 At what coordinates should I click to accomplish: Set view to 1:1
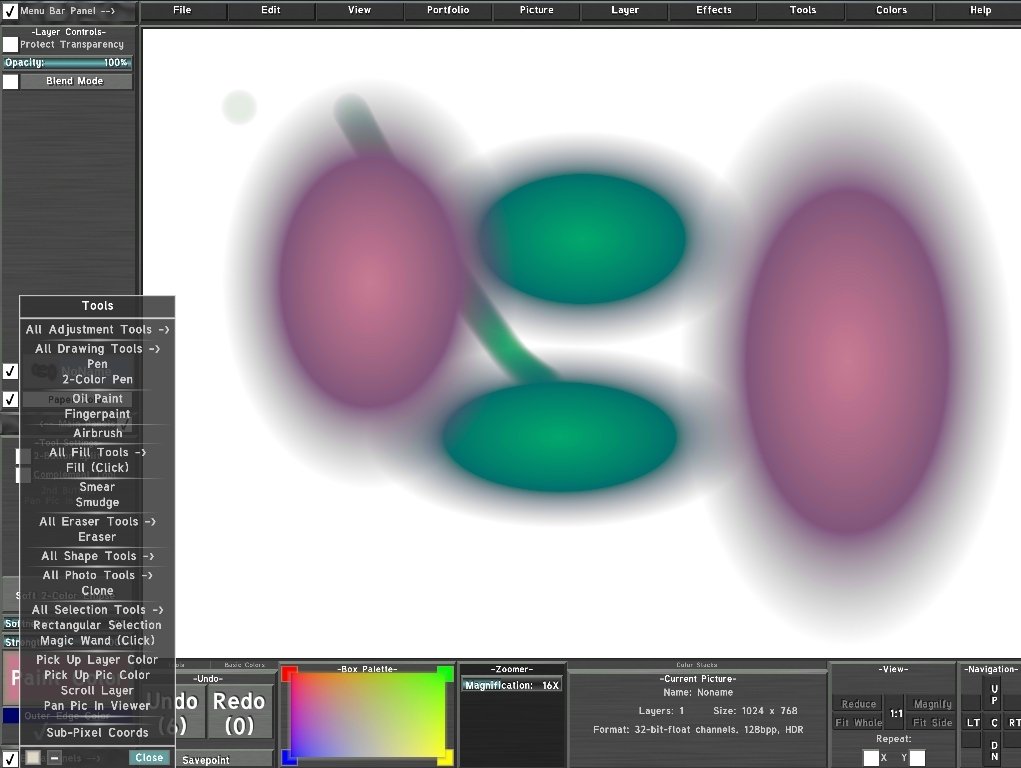coord(897,713)
